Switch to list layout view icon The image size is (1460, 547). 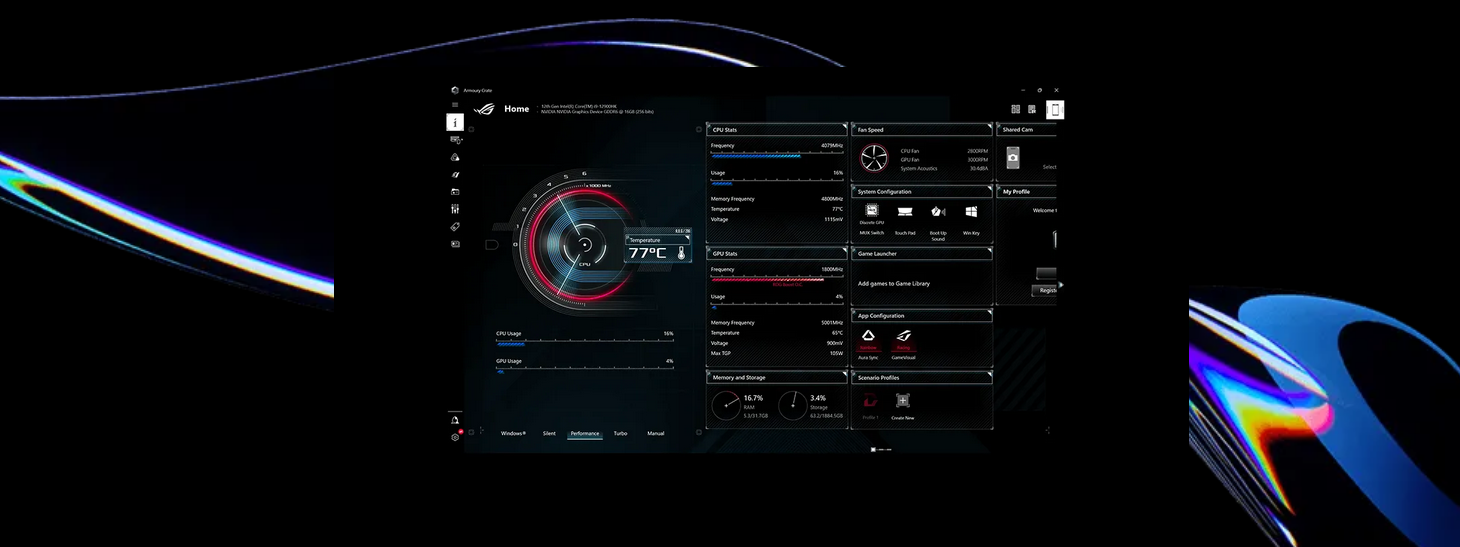point(1032,109)
